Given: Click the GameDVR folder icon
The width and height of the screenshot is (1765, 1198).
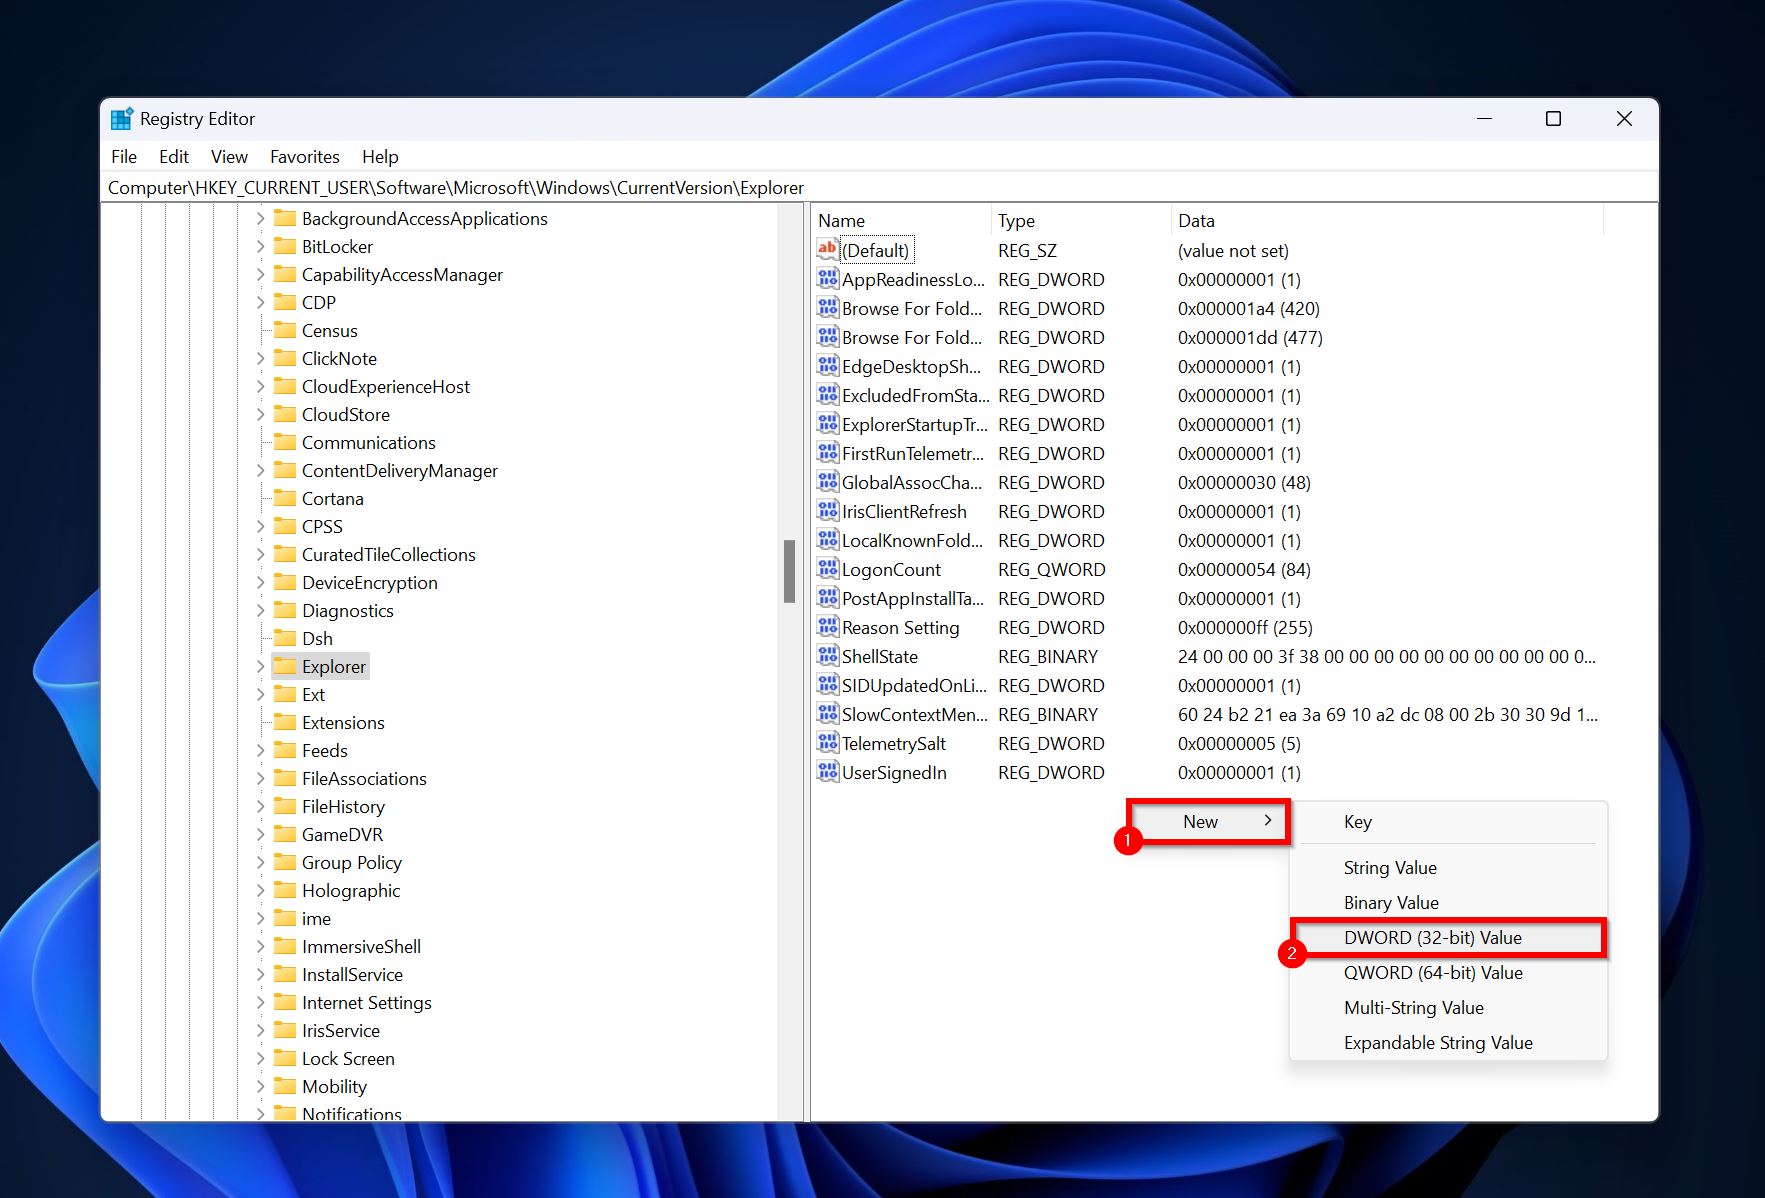Looking at the screenshot, I should click(x=285, y=834).
